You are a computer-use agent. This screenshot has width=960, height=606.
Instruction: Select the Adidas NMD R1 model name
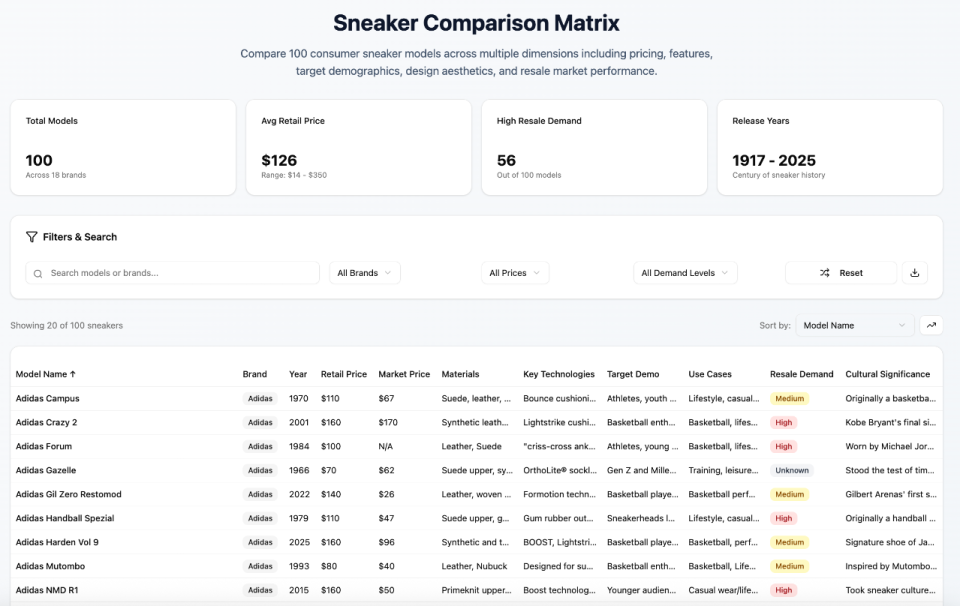pos(47,590)
